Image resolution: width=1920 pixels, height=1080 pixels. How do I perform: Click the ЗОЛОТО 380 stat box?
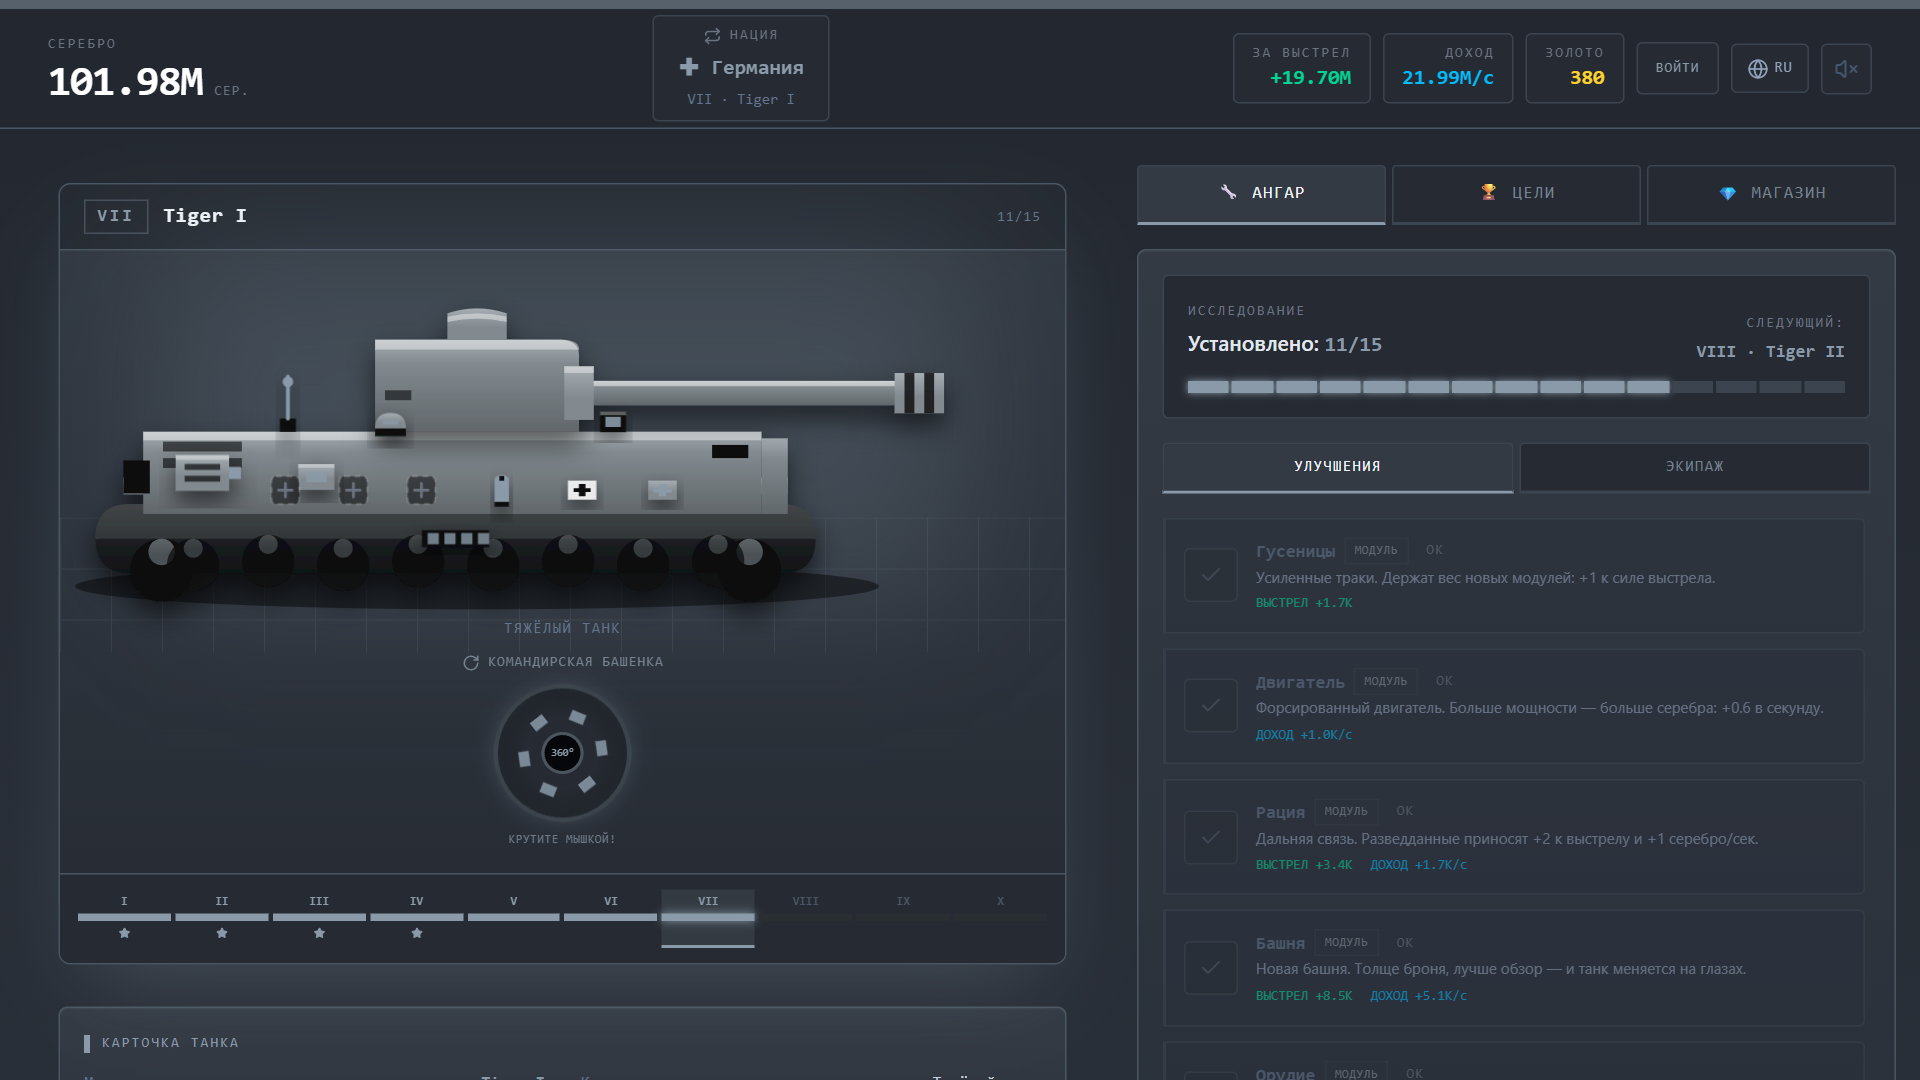(x=1575, y=68)
